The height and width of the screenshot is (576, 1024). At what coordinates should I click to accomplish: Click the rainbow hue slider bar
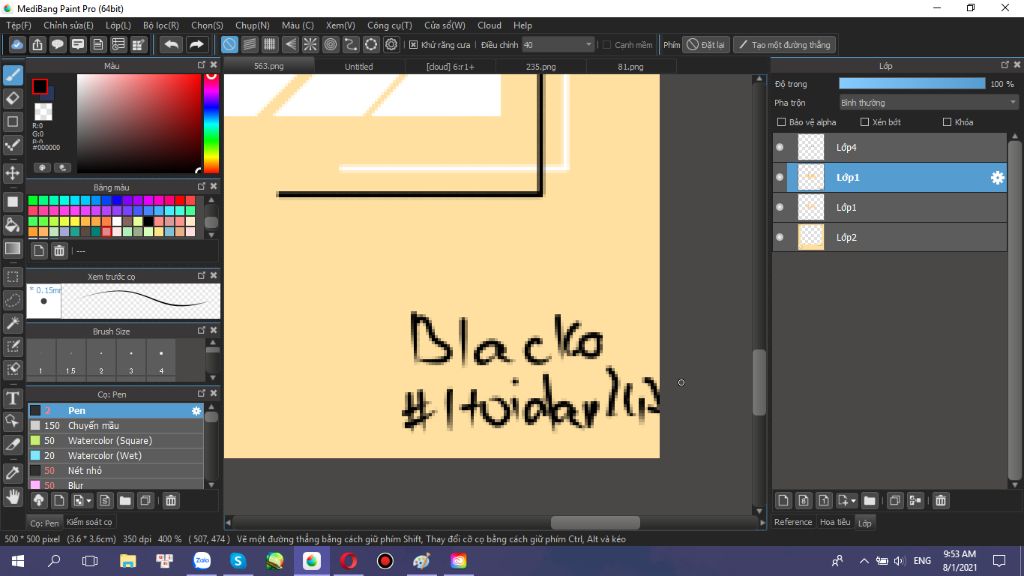[212, 123]
